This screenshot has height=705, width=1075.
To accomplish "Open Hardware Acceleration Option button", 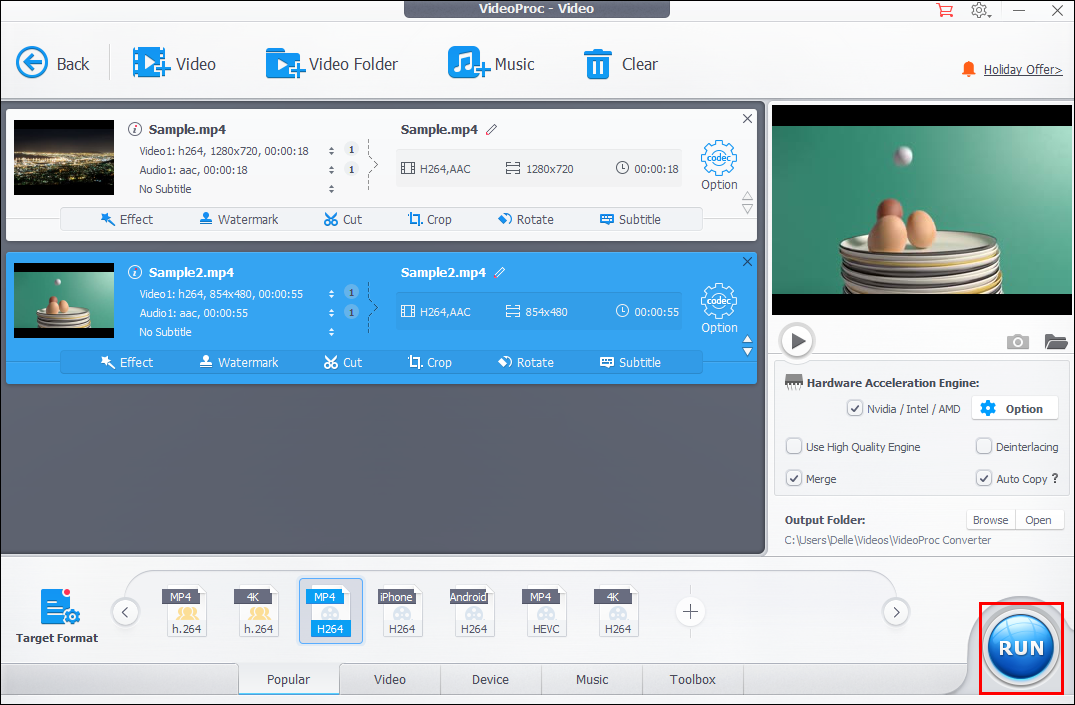I will point(1014,409).
